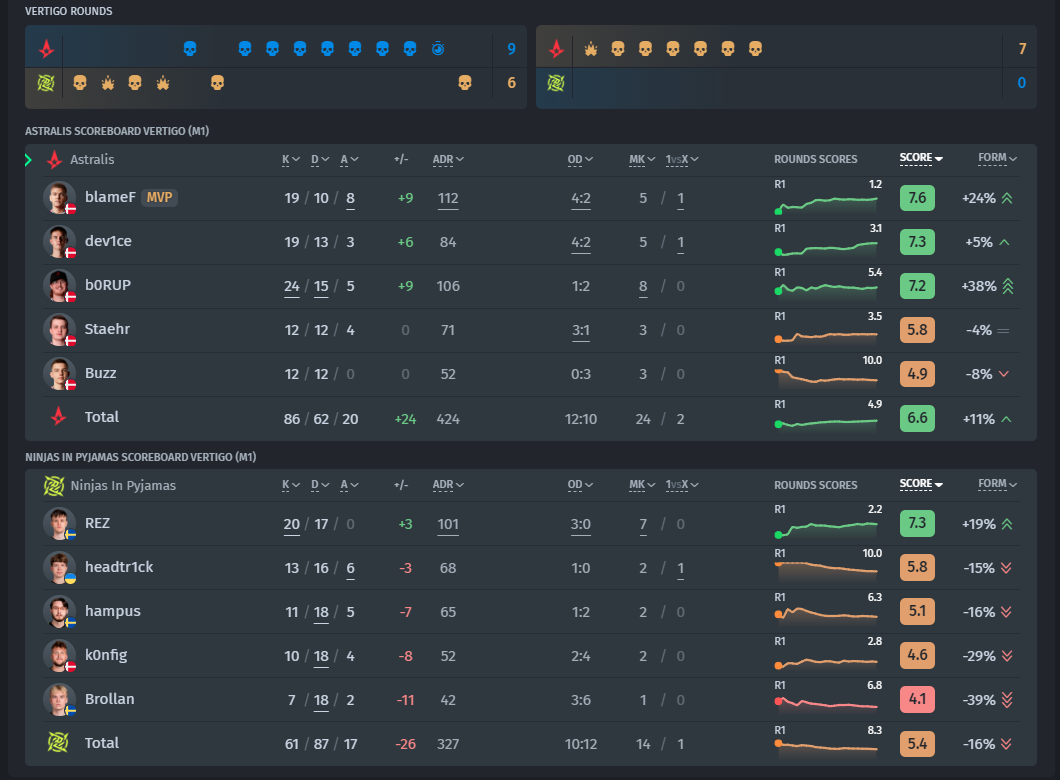Open headtr1ck's player avatar
Screen dimensions: 1060x780
tap(59, 567)
